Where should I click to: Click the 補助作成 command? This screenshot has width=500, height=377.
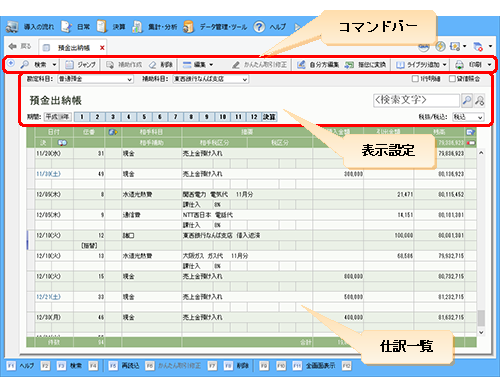pos(124,65)
